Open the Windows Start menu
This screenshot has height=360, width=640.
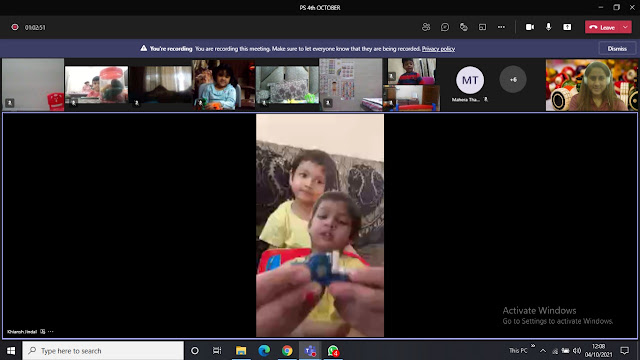click(11, 351)
